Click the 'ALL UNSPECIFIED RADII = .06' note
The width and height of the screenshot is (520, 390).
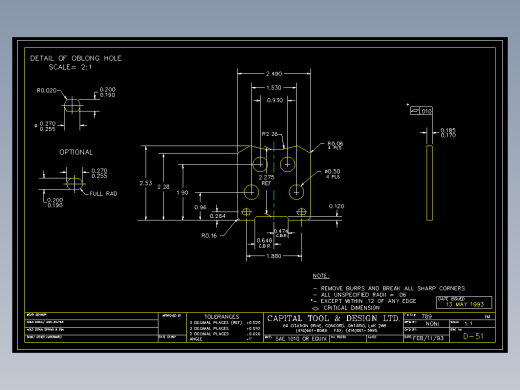coord(363,295)
